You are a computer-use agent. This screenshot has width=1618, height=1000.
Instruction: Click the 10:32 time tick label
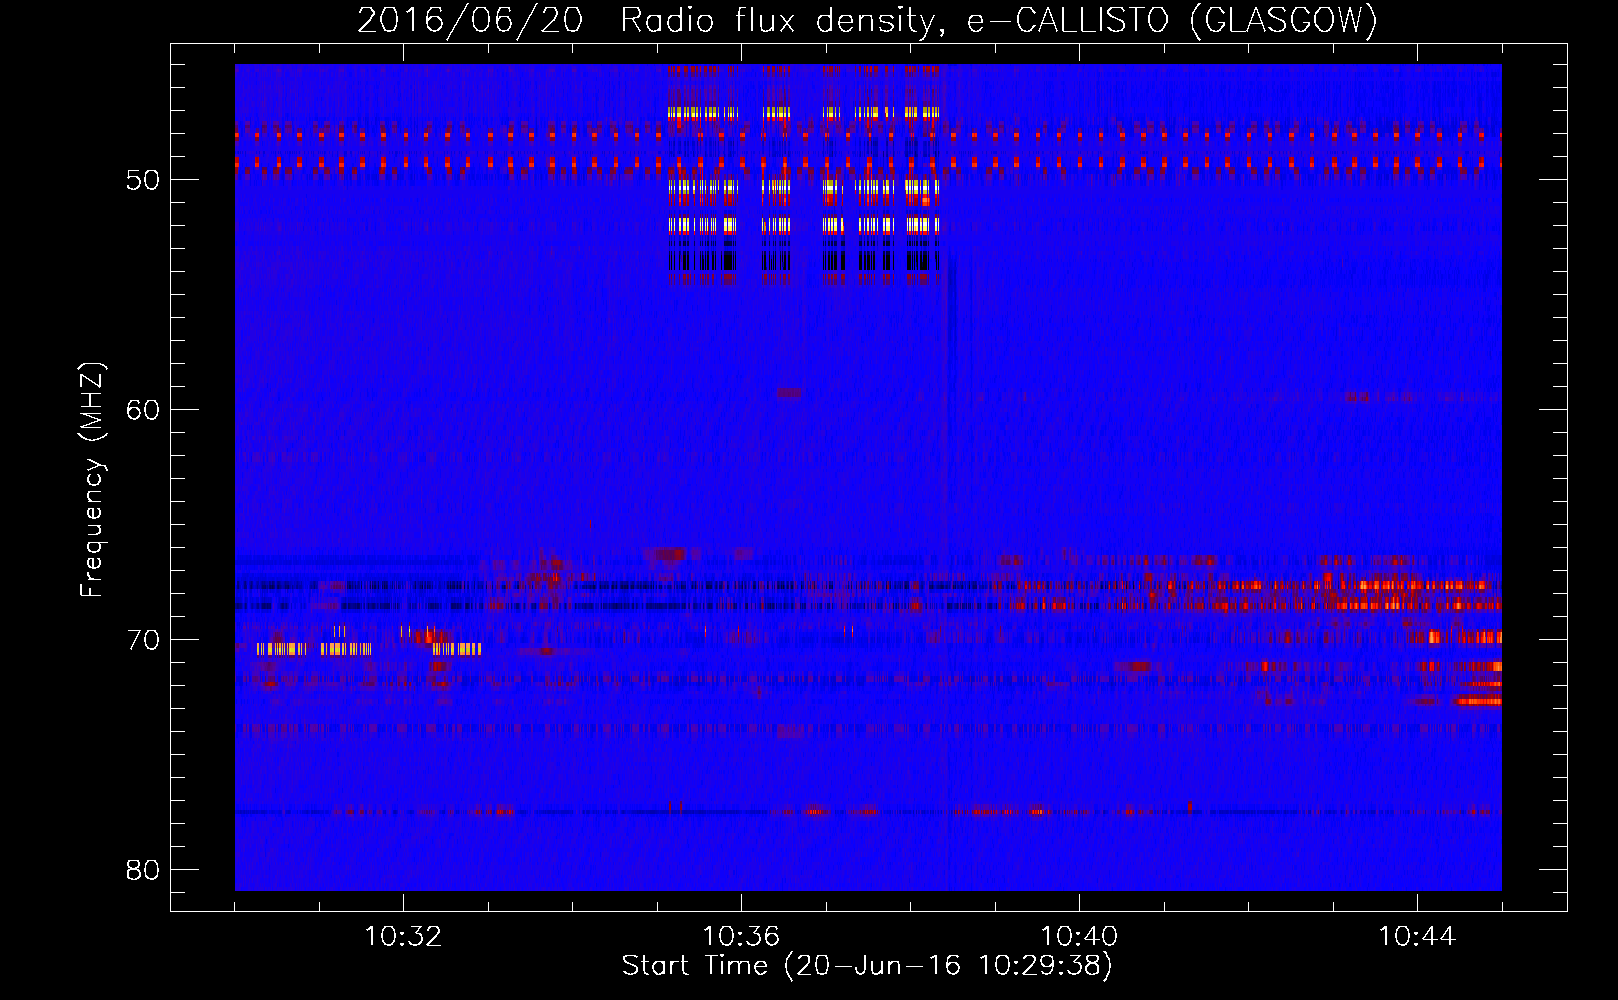[403, 937]
